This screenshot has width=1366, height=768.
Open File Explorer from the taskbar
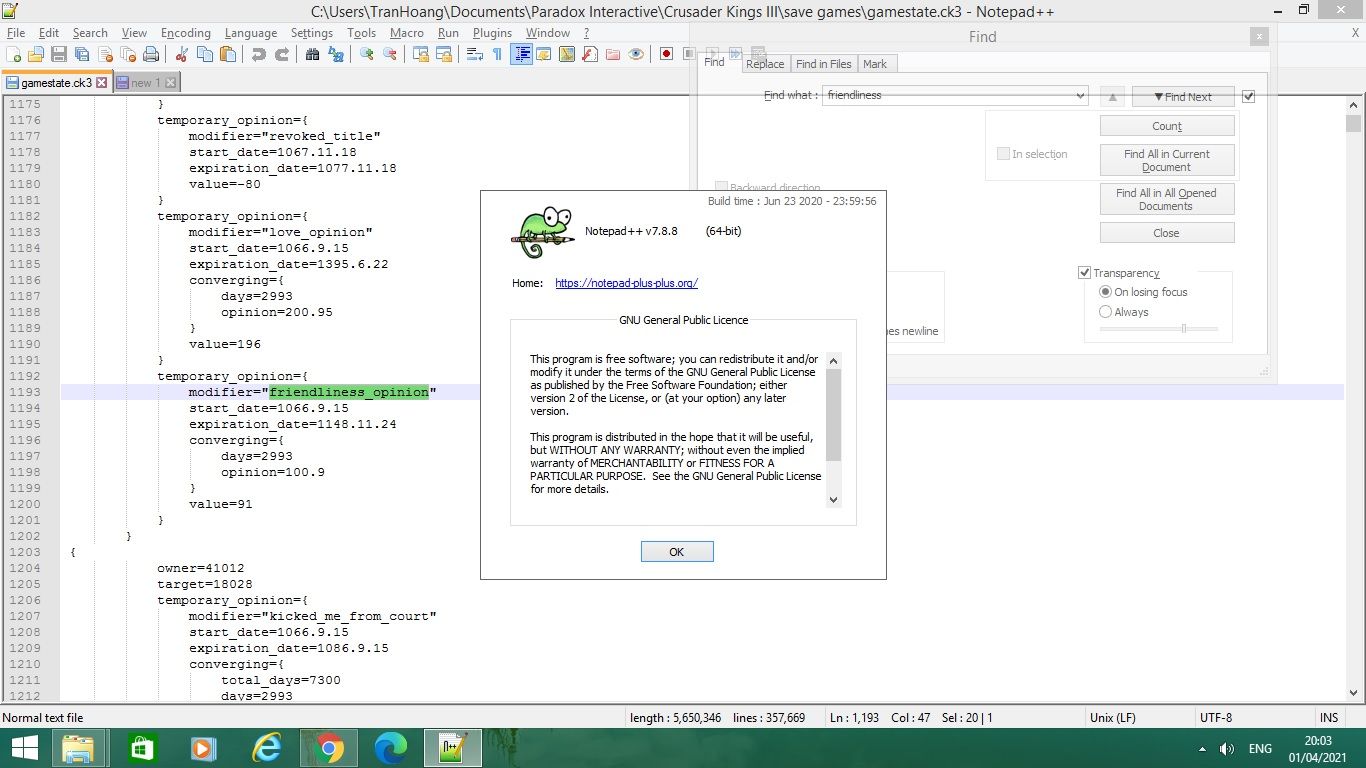click(78, 748)
